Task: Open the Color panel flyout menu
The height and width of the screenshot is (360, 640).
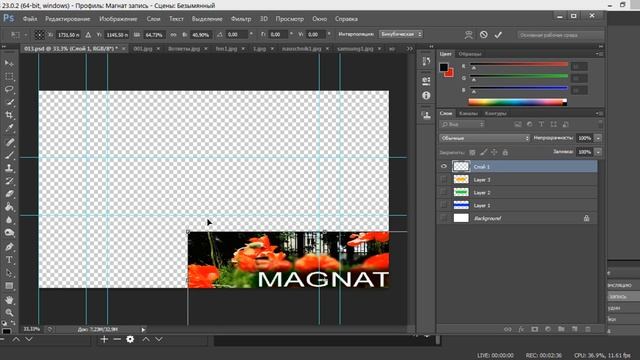Action: pos(599,54)
